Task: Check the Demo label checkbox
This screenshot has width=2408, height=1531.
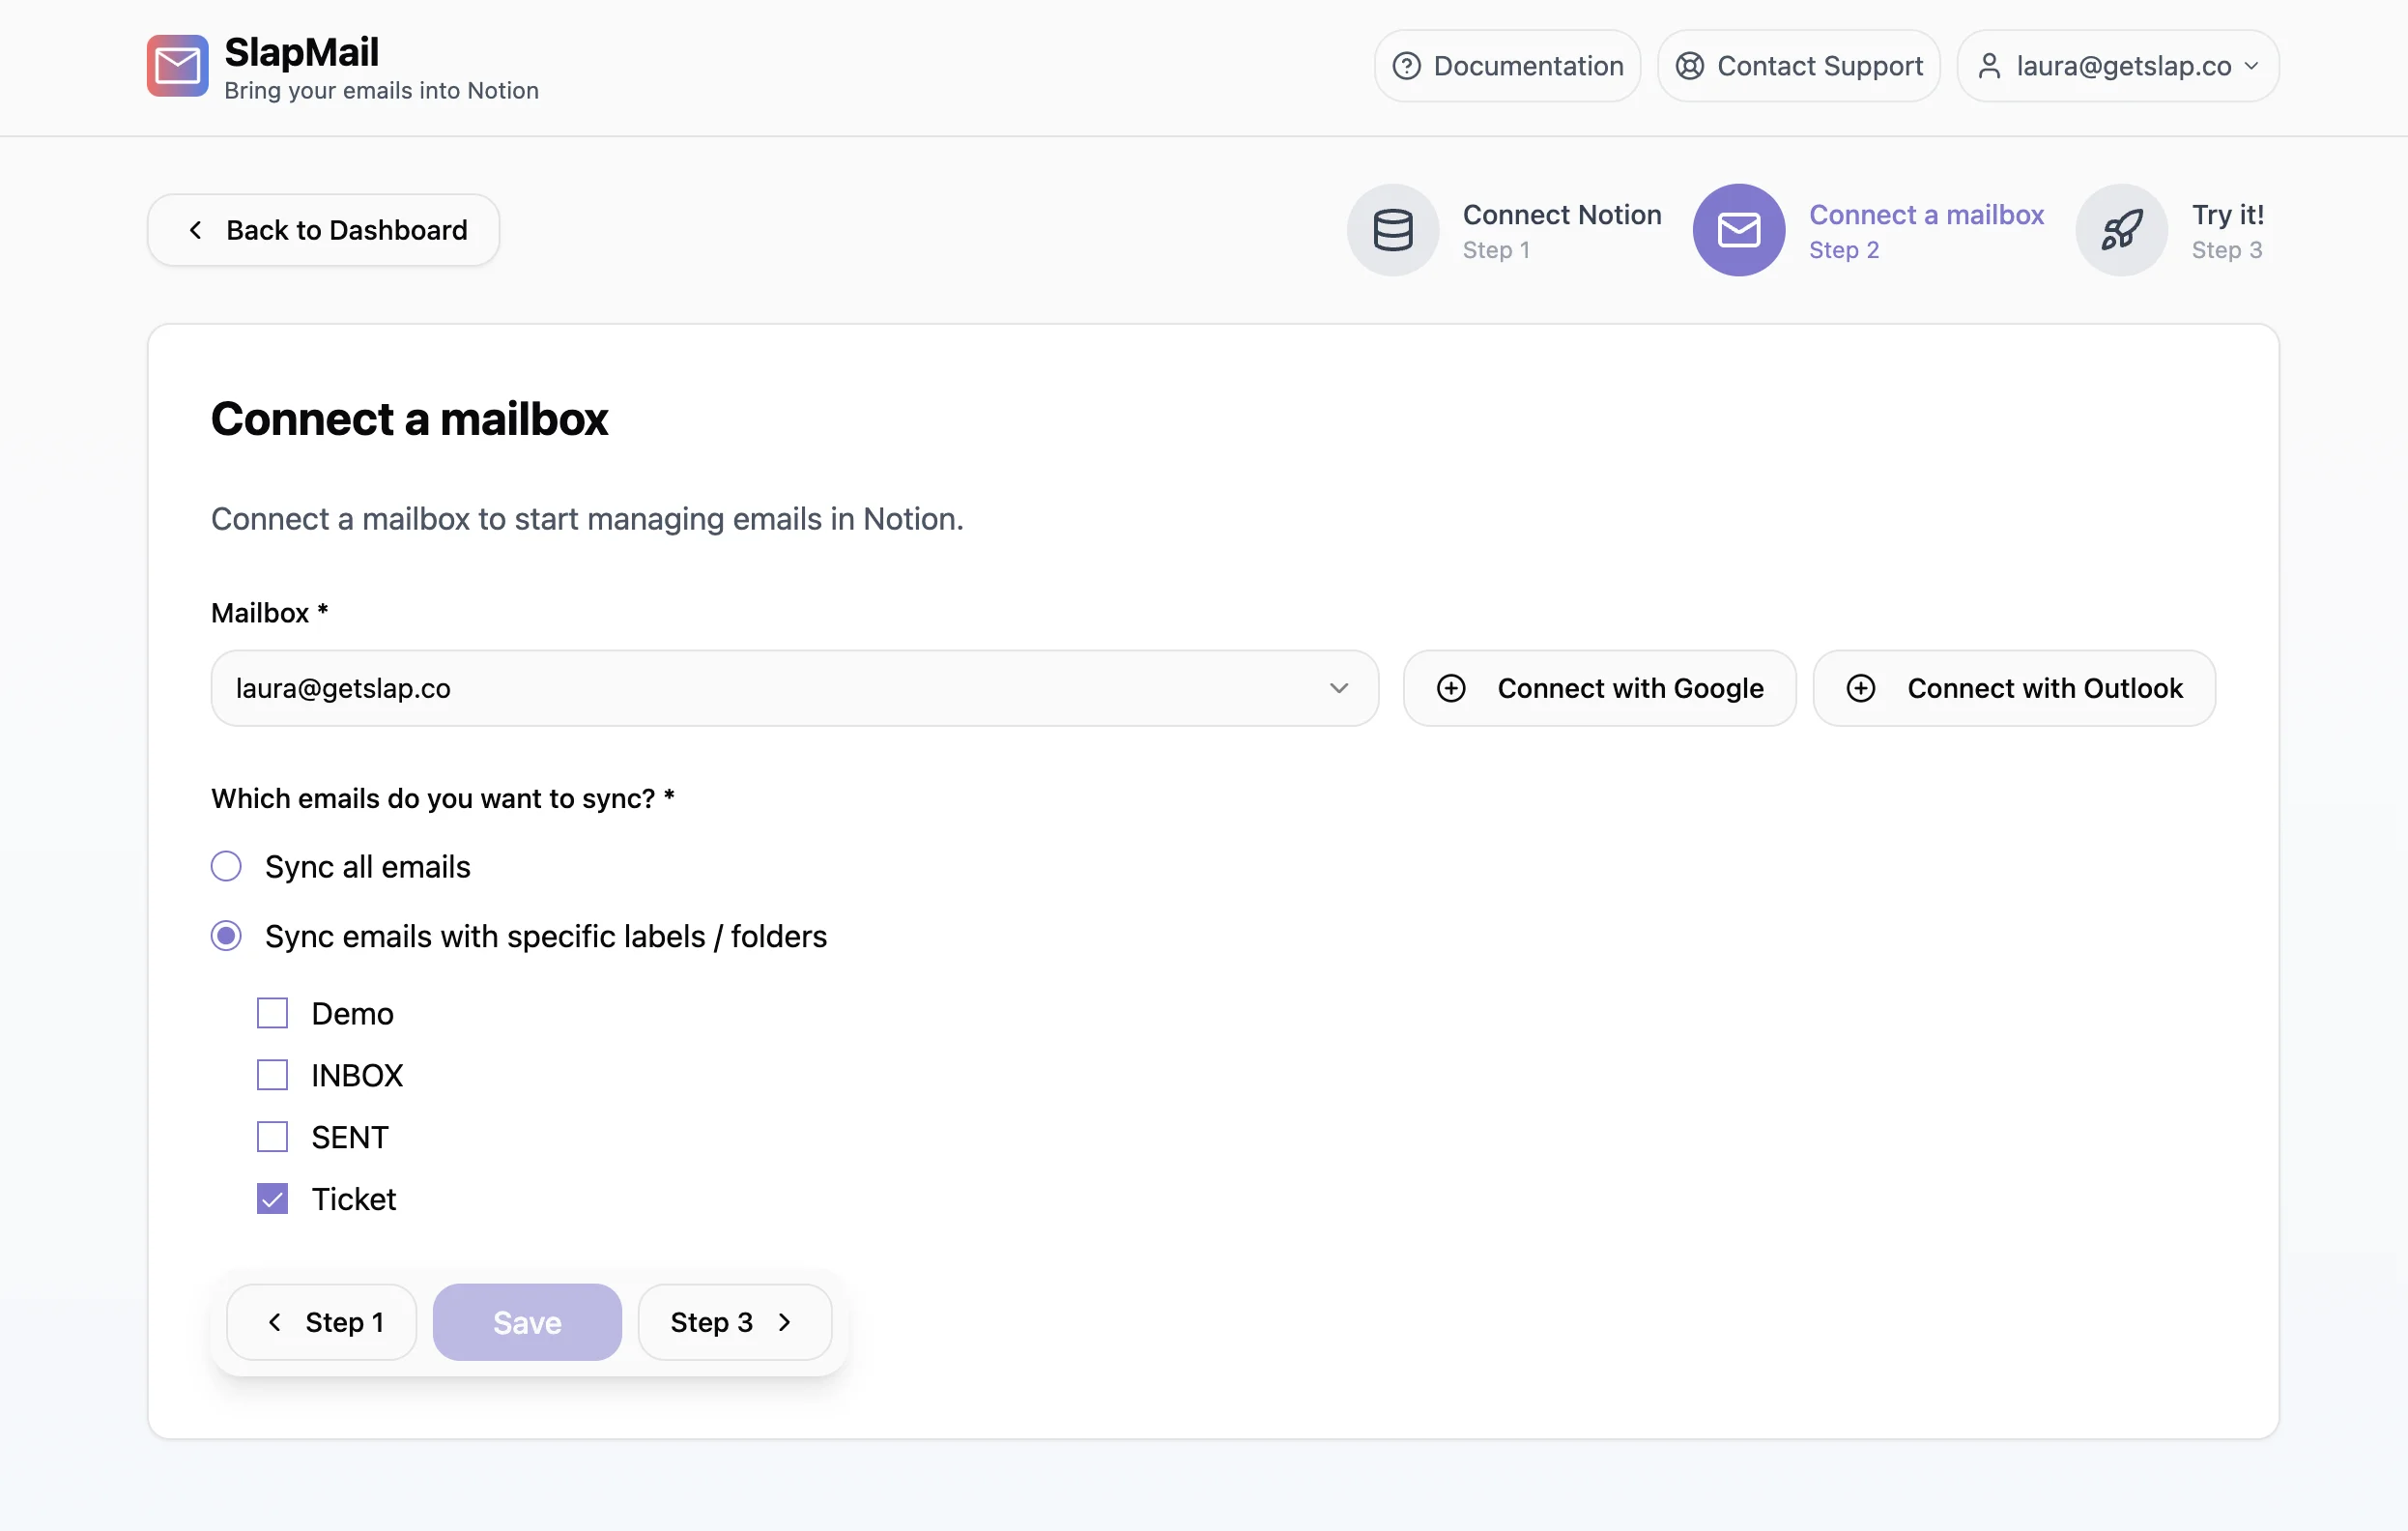Action: click(272, 1013)
